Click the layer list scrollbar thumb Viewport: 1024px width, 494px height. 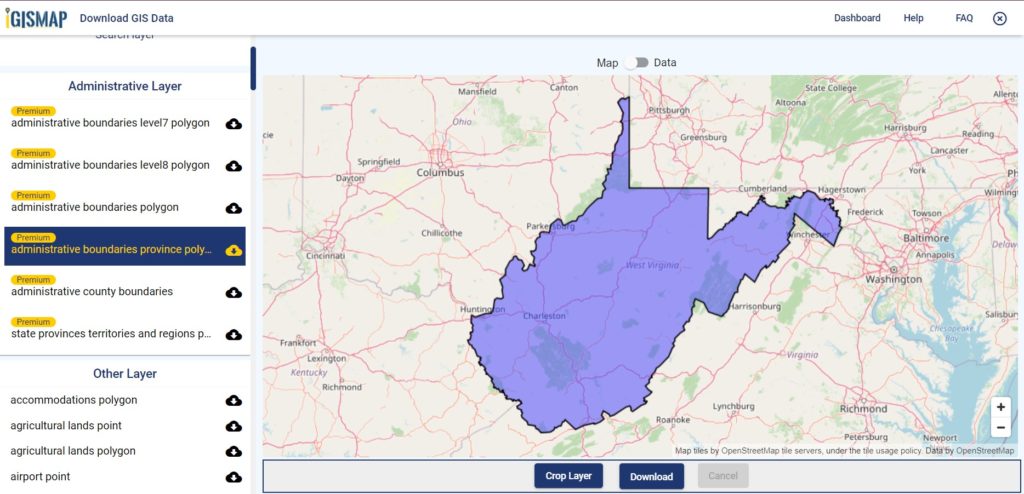[253, 69]
